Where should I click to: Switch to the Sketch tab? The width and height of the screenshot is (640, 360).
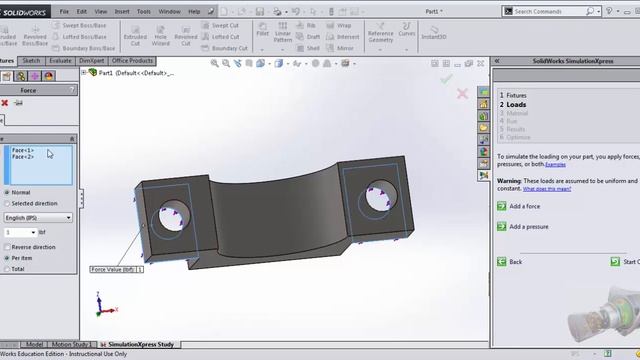31,61
